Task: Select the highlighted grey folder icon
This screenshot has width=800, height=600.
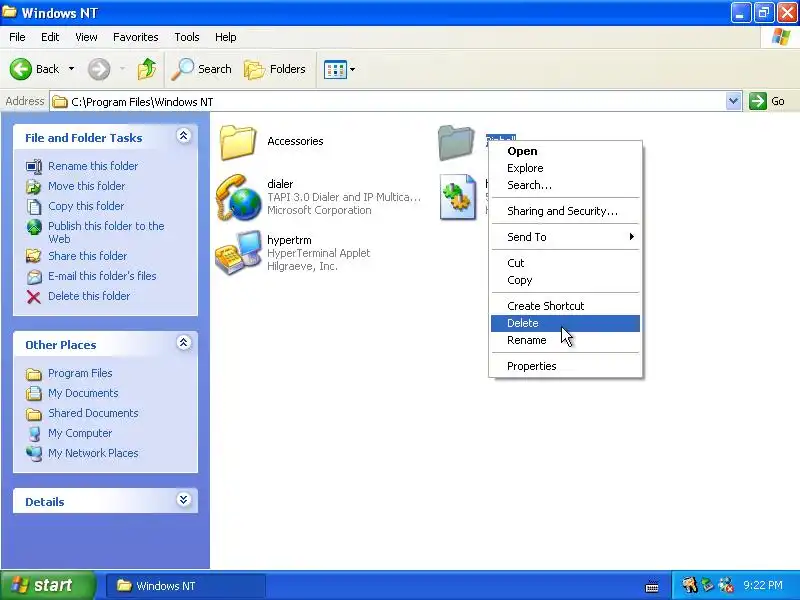Action: pyautogui.click(x=456, y=142)
